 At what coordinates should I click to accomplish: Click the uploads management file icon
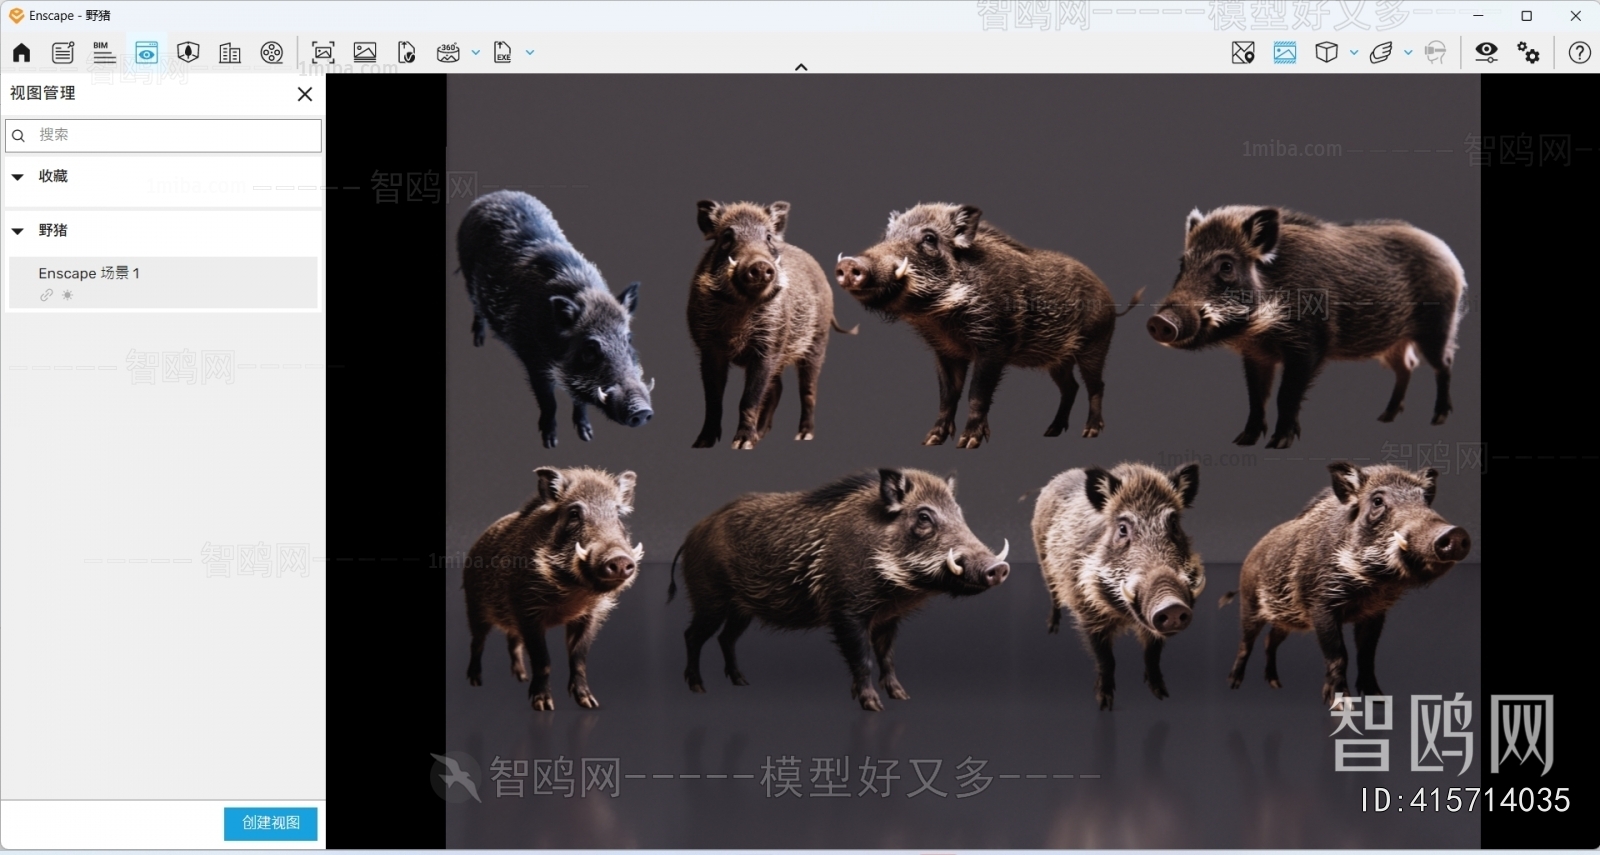coord(406,53)
